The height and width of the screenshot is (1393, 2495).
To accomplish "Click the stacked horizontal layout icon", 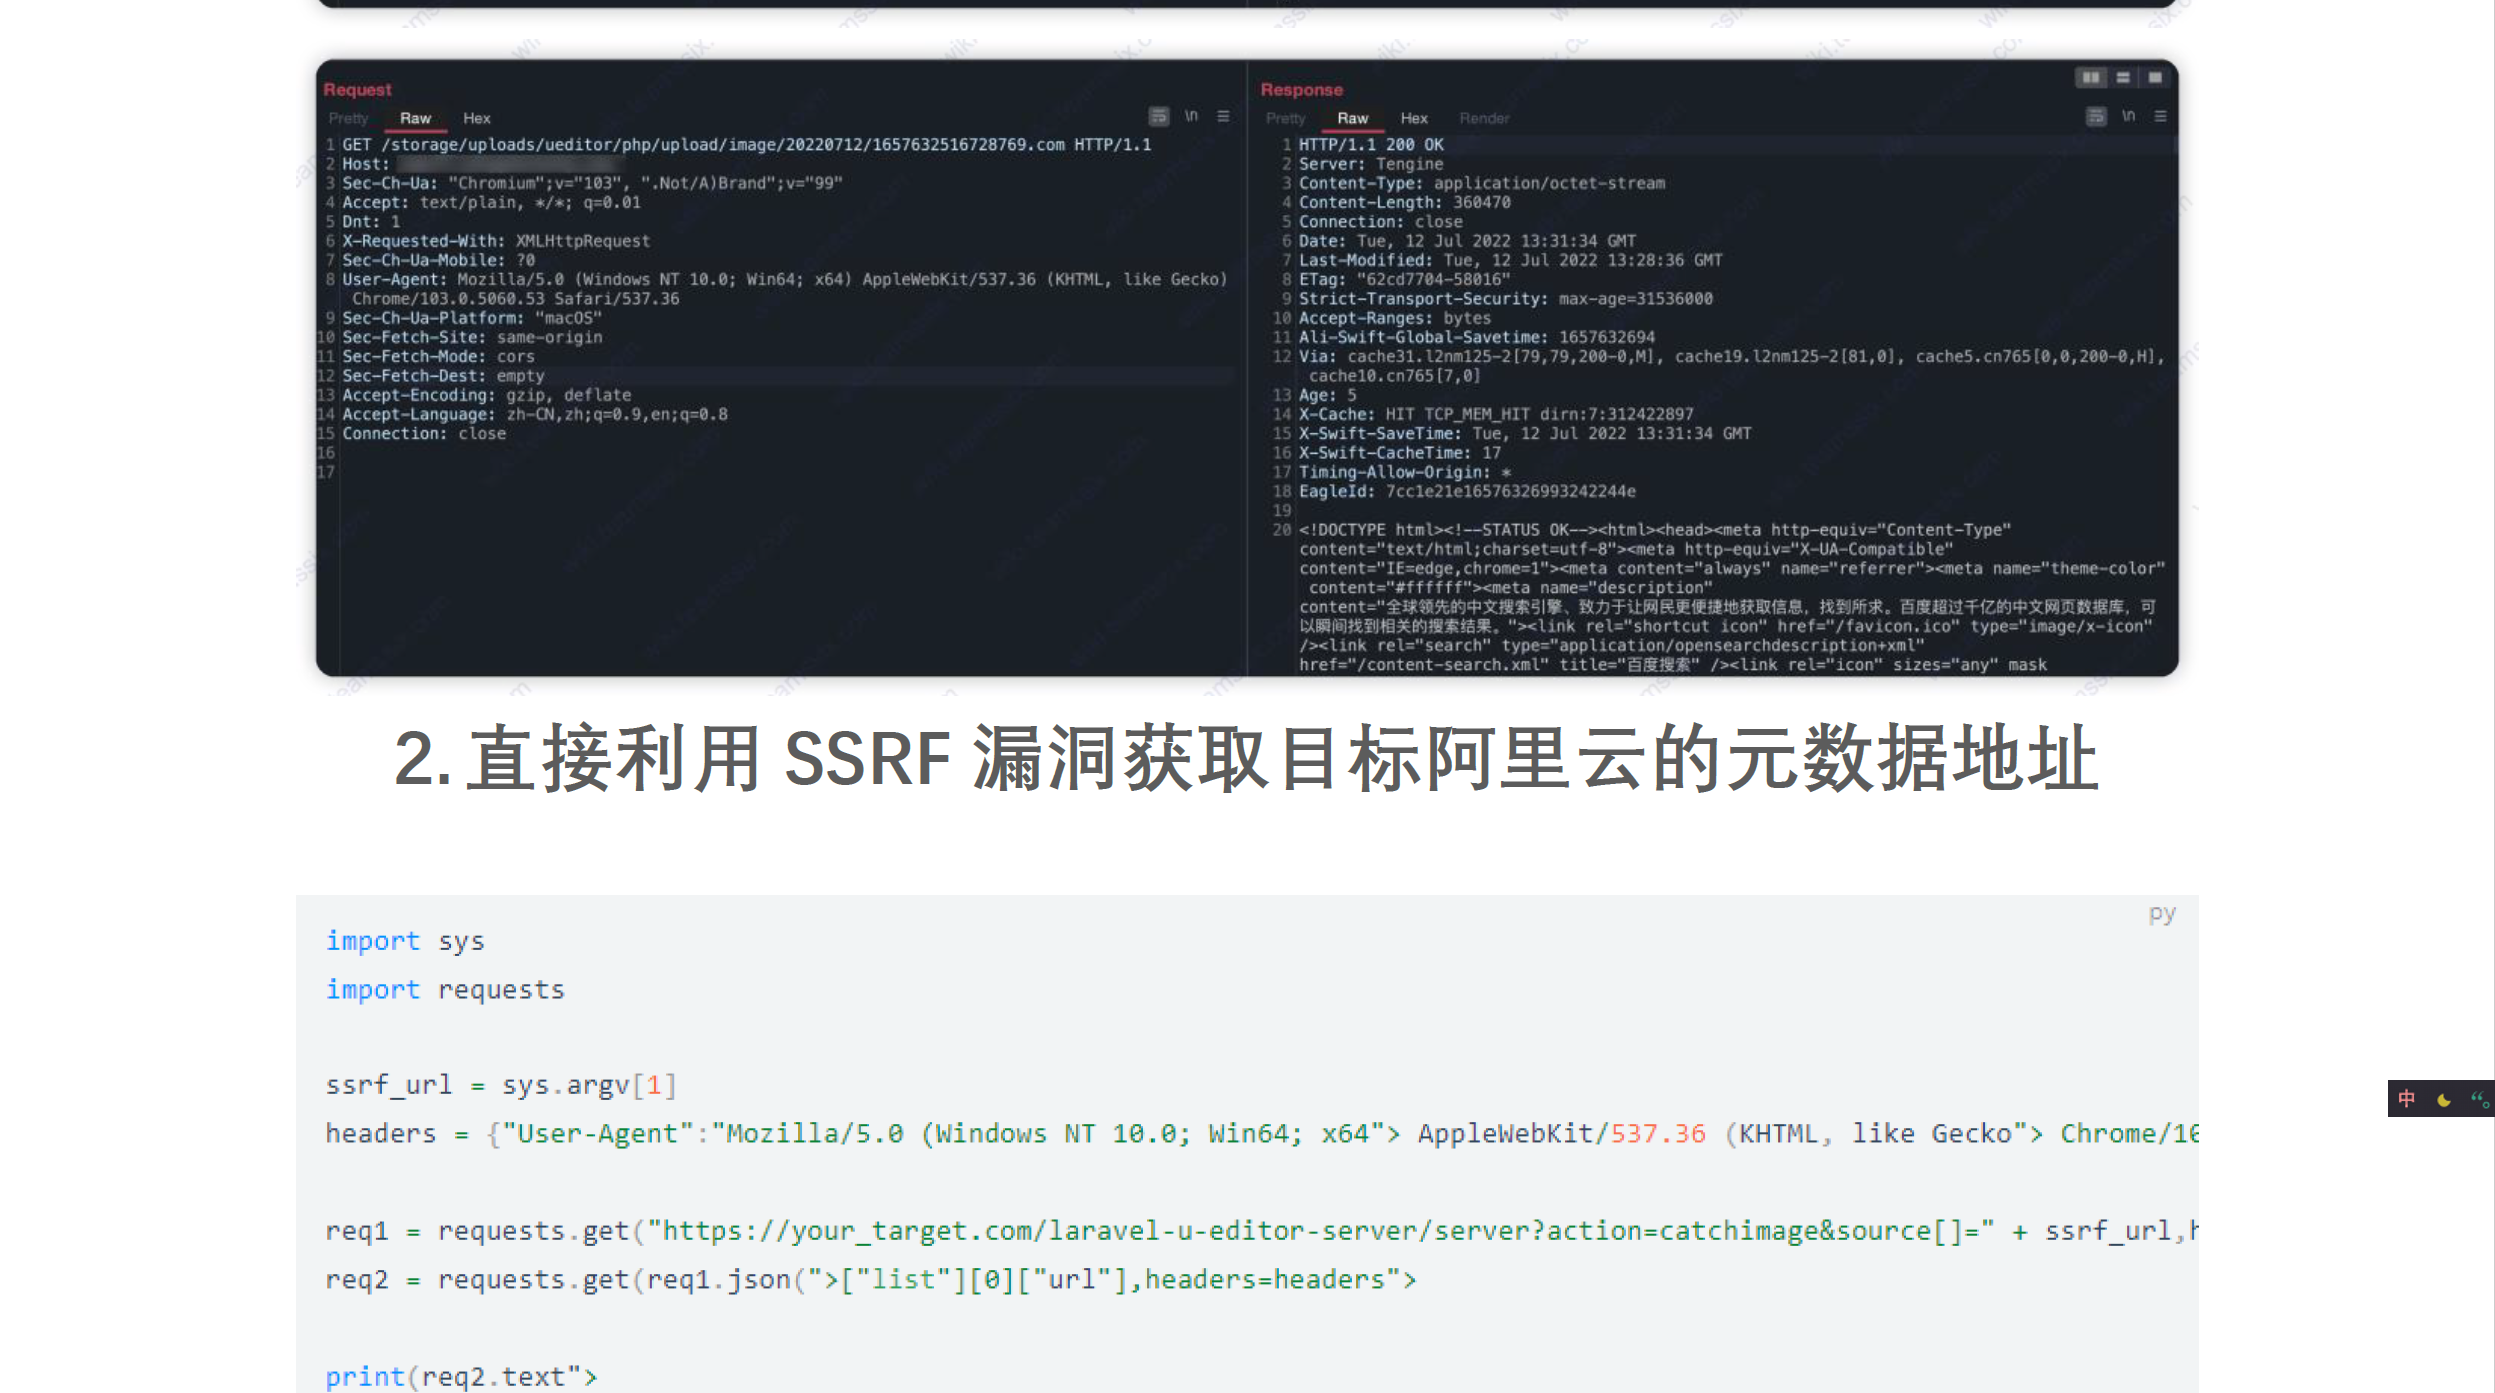I will pos(2123,78).
